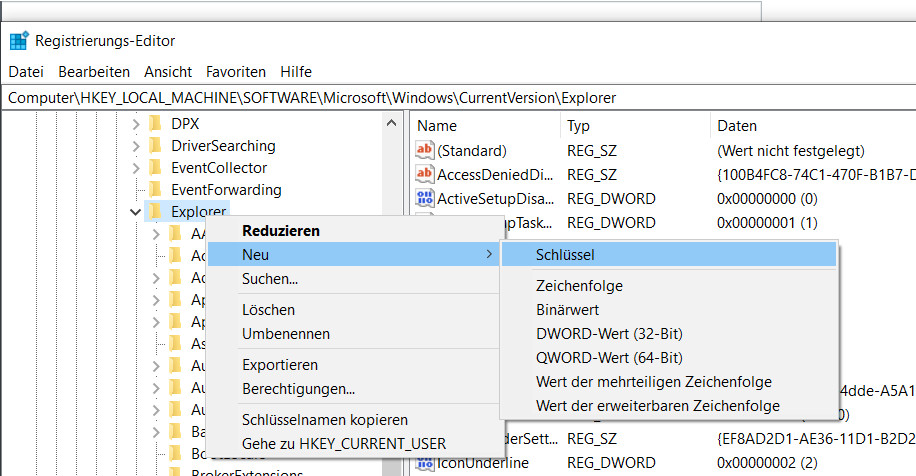The image size is (916, 476).
Task: Choose Löschen from the context menu
Action: point(354,310)
